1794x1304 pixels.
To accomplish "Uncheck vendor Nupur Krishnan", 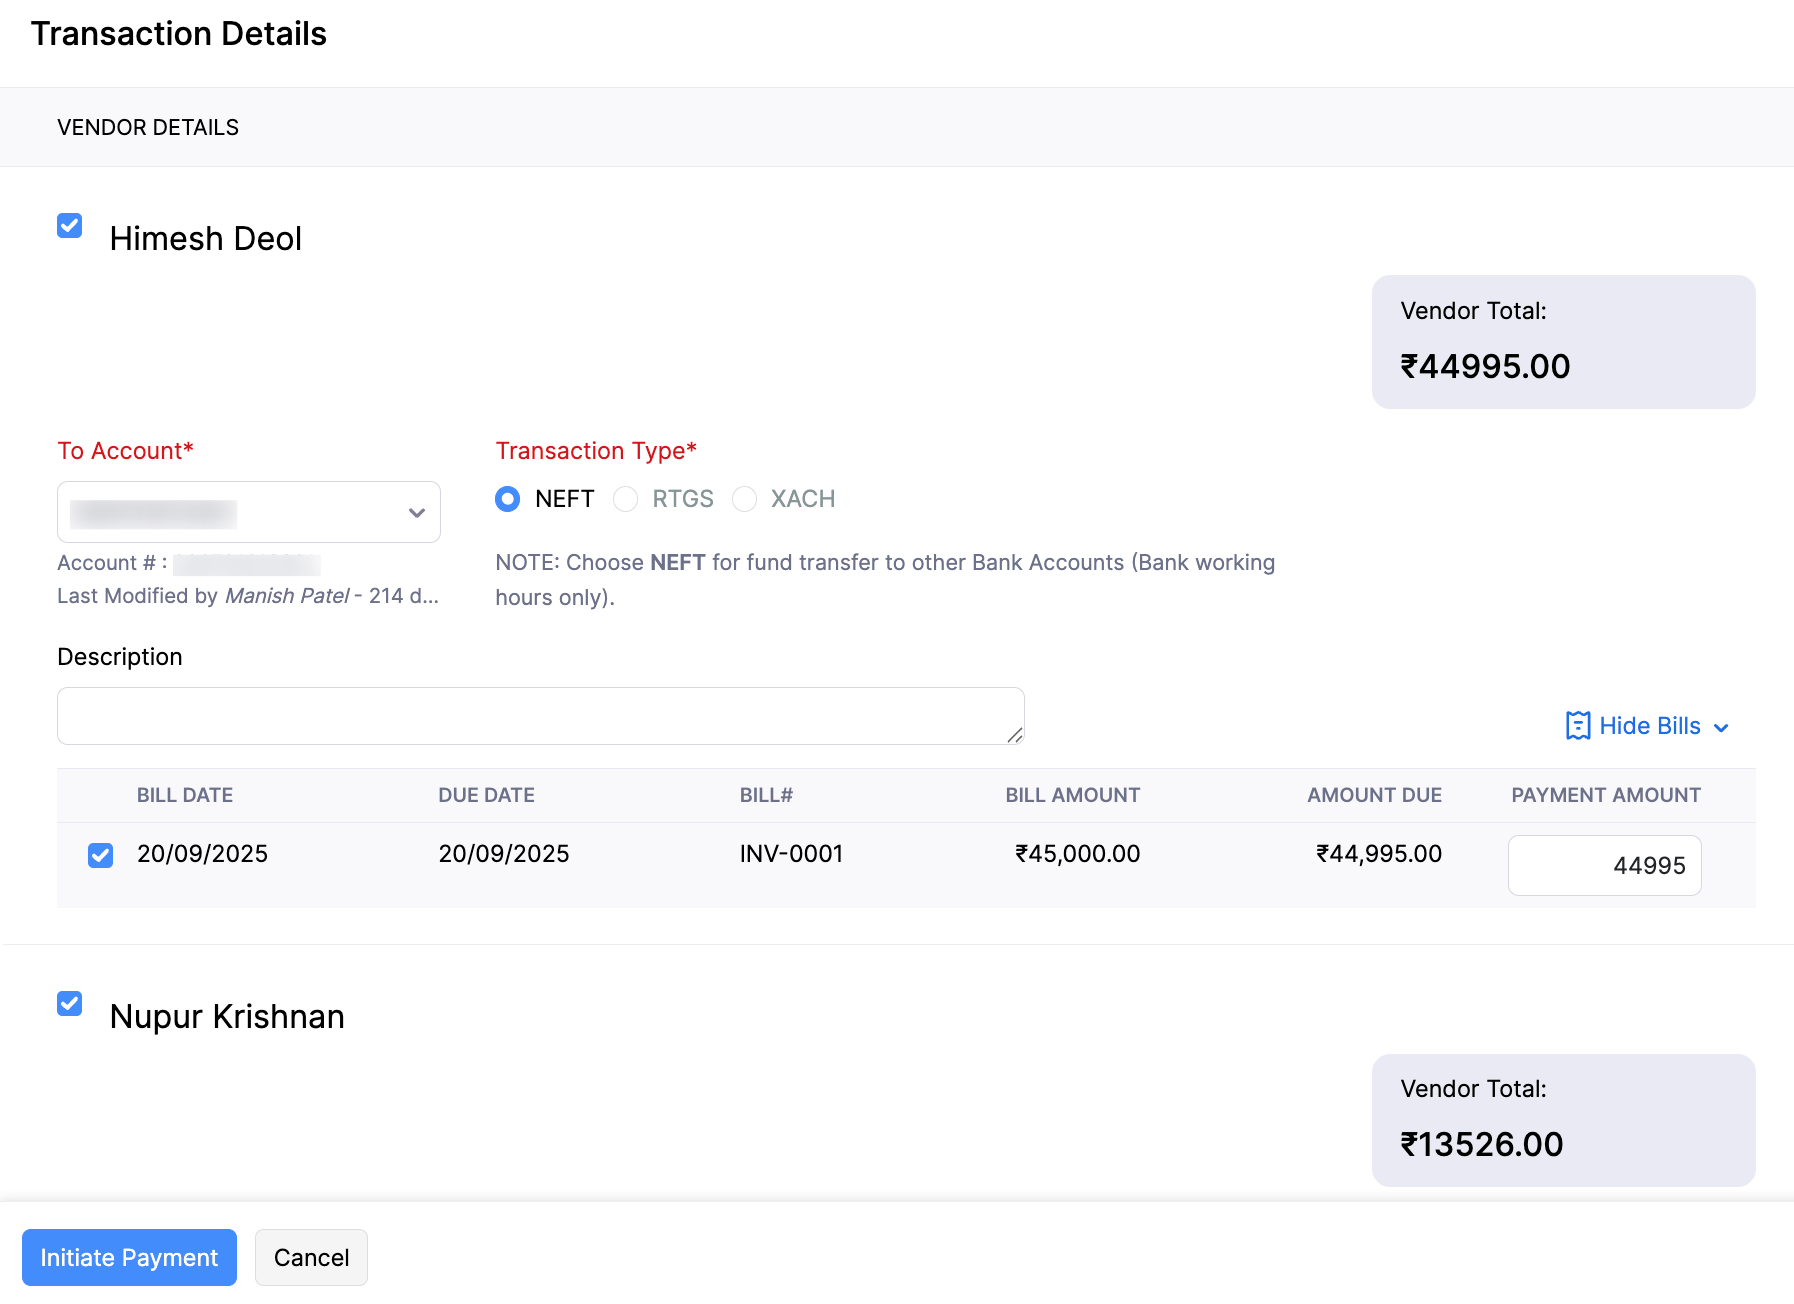I will pos(69,1004).
